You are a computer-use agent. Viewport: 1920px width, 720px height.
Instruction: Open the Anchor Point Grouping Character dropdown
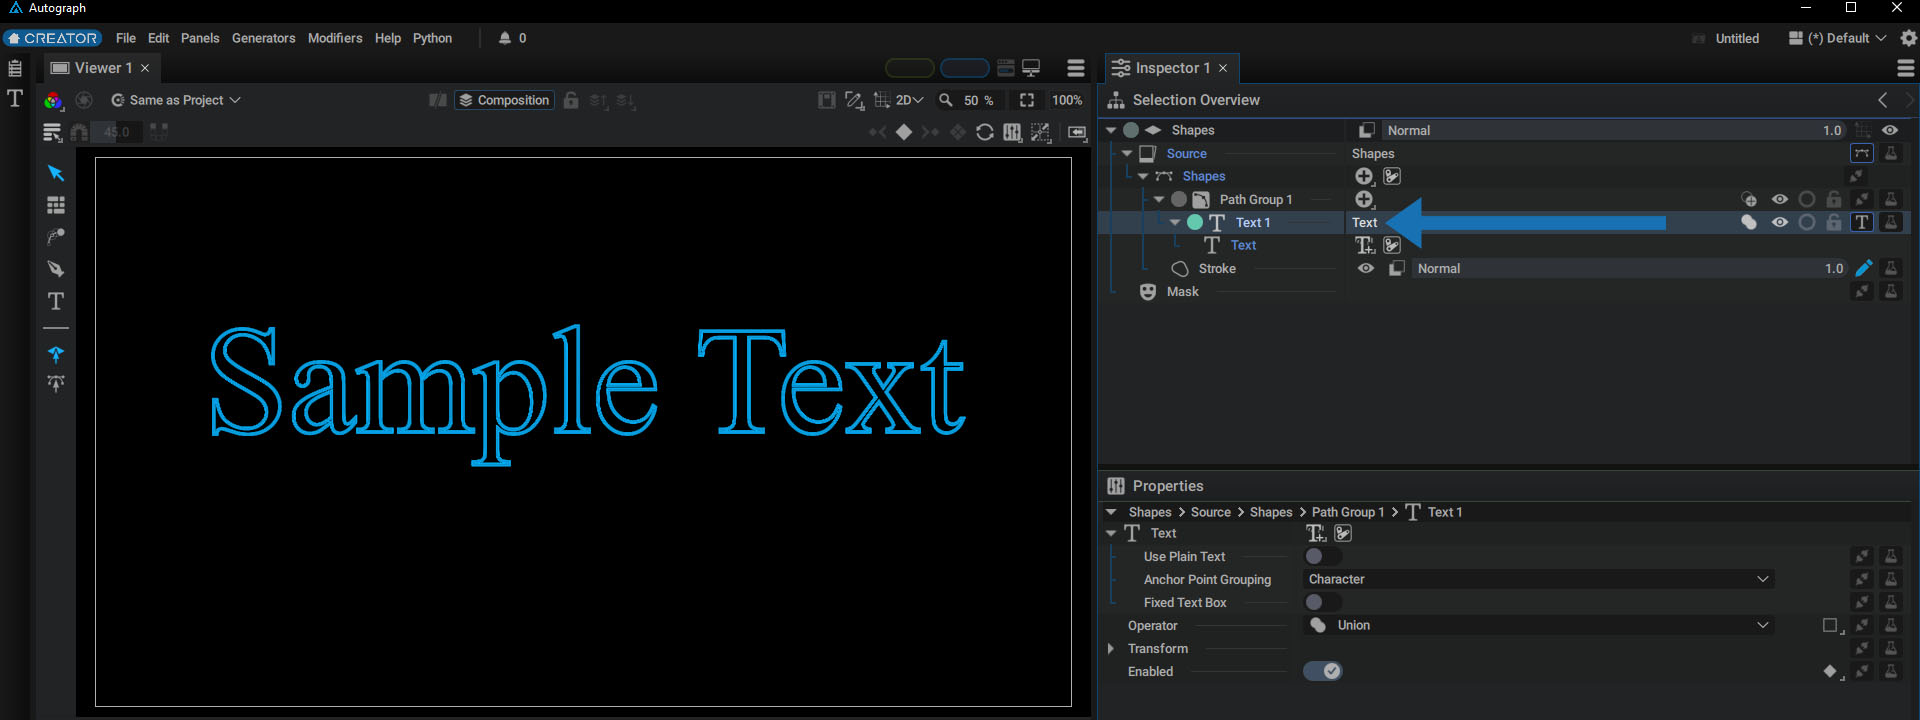click(x=1540, y=579)
